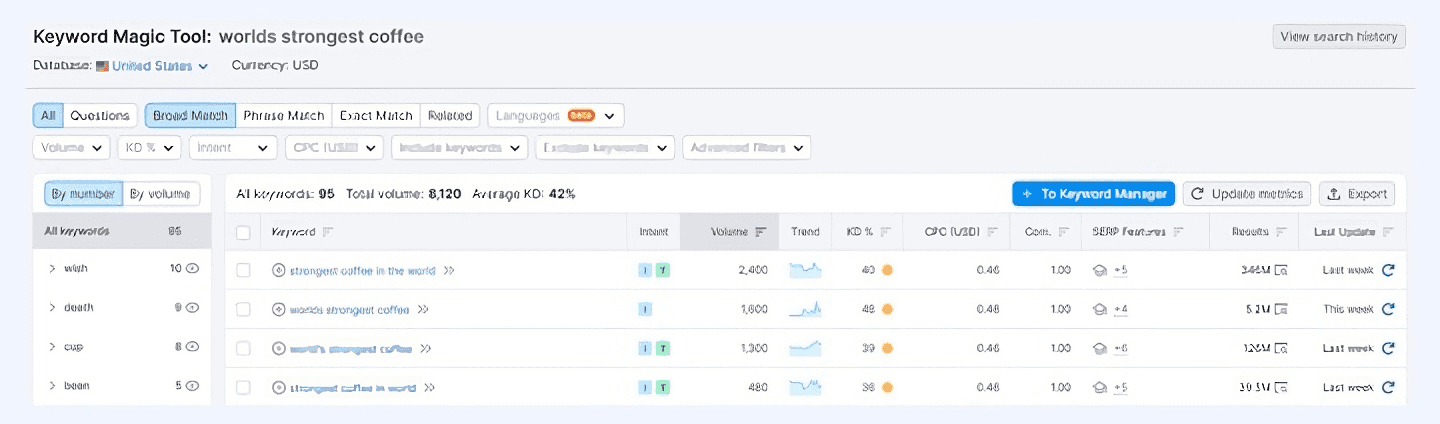View SERP icon for 5.2M results
This screenshot has height=424, width=1440.
(x=1281, y=309)
